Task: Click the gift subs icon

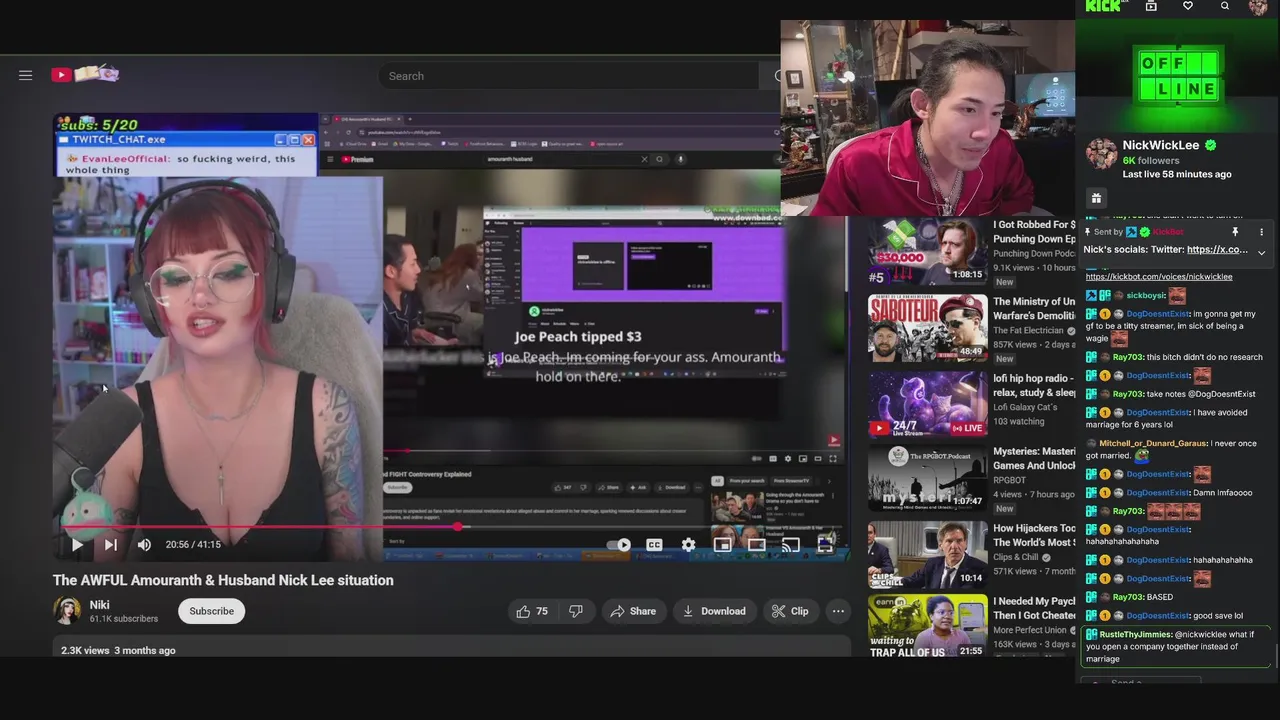Action: 1096,199
